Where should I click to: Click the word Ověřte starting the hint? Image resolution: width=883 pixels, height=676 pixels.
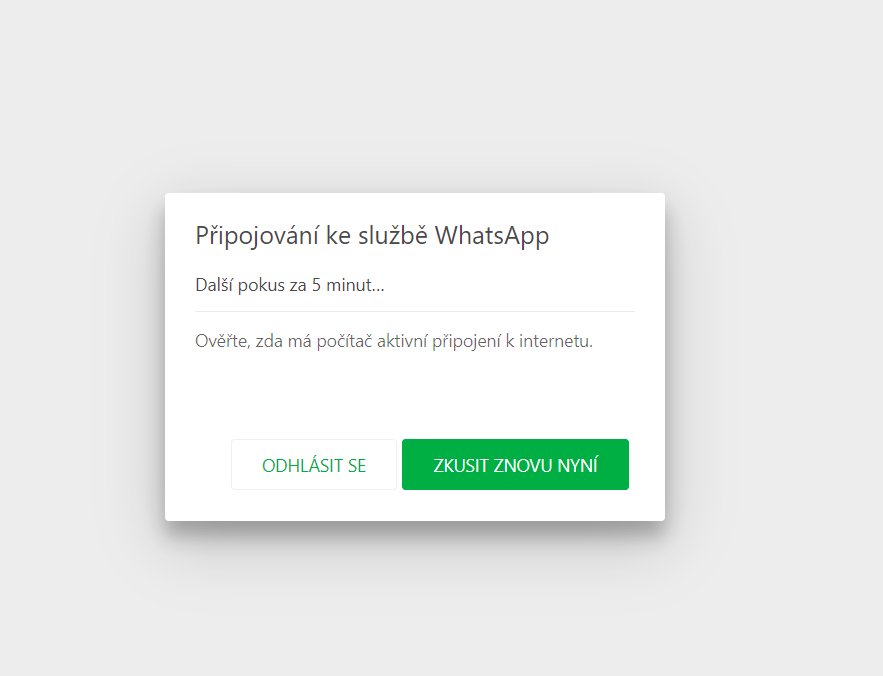point(222,341)
